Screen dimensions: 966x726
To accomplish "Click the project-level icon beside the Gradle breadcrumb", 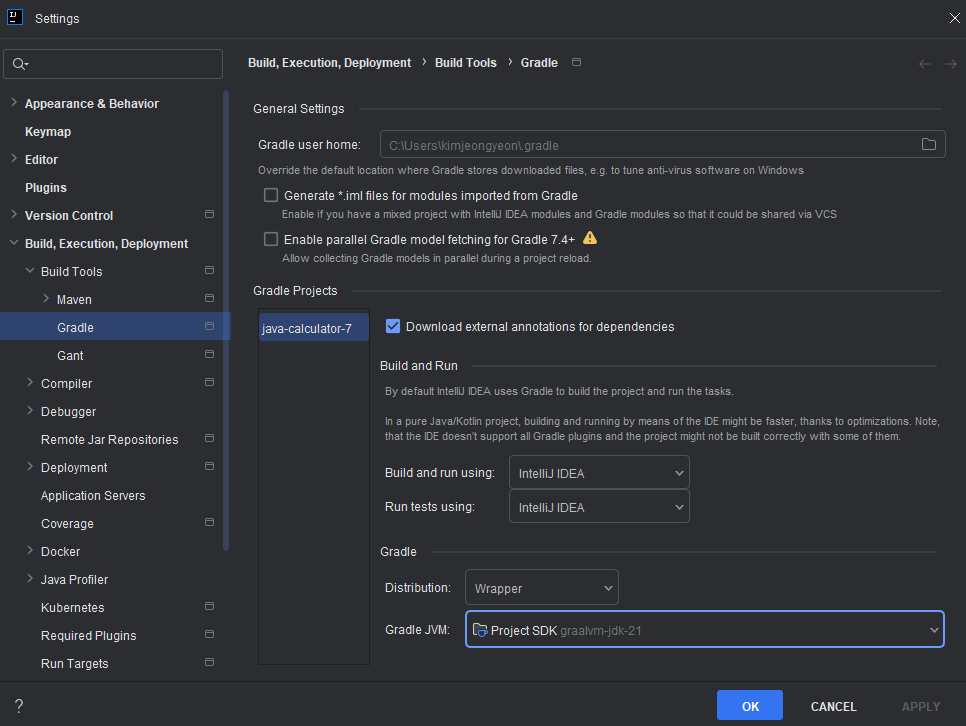I will point(576,62).
